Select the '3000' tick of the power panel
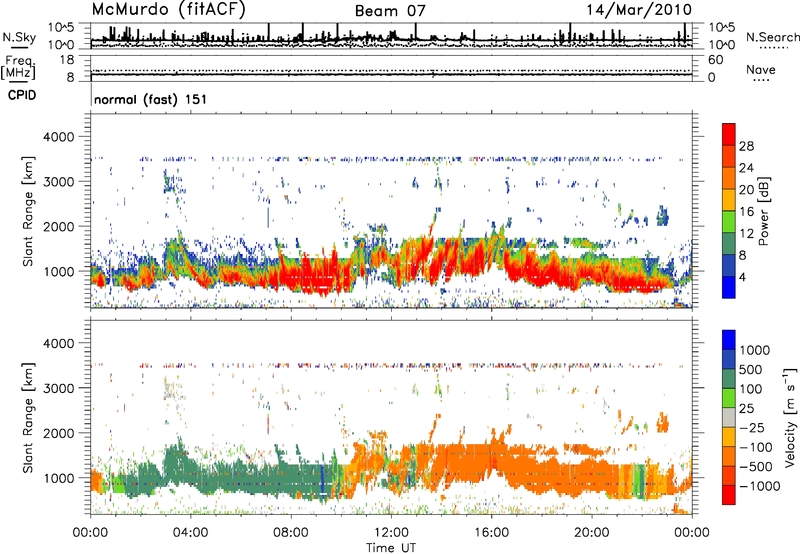 59,182
